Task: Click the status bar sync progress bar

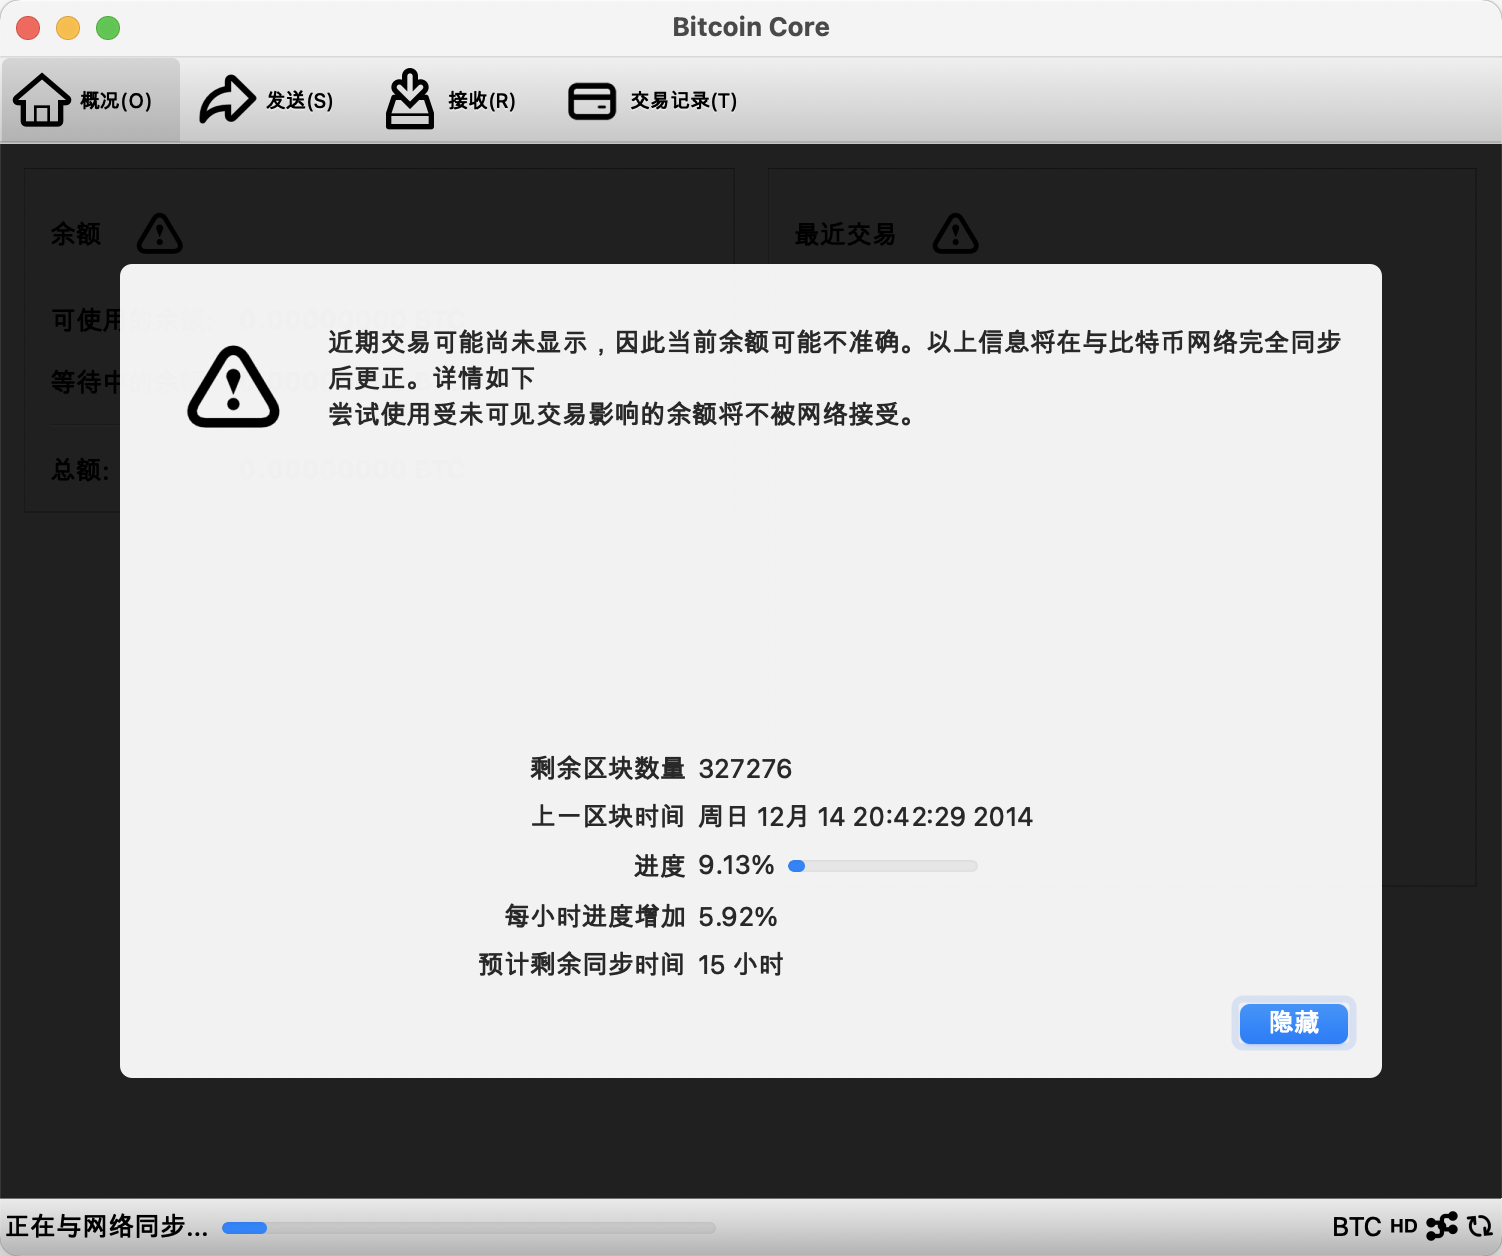Action: coord(469,1228)
